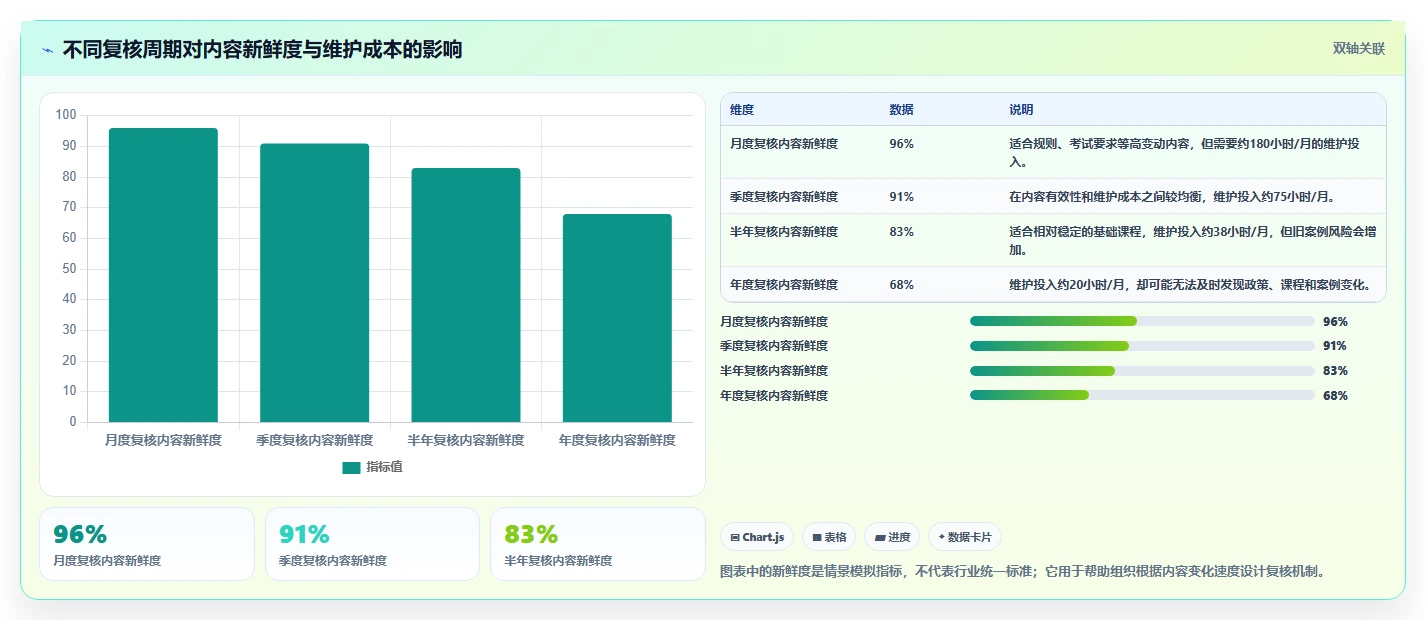The height and width of the screenshot is (620, 1426).
Task: Click the 月度复核内容新鲜度 cell in the table
Action: click(x=784, y=143)
